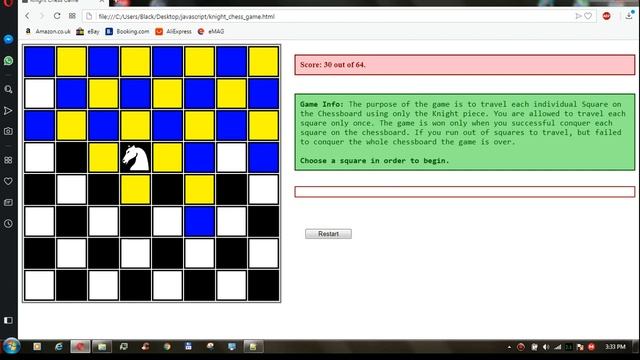This screenshot has height=360, width=640.
Task: Click the white bottom-left corner board square
Action: click(x=40, y=285)
